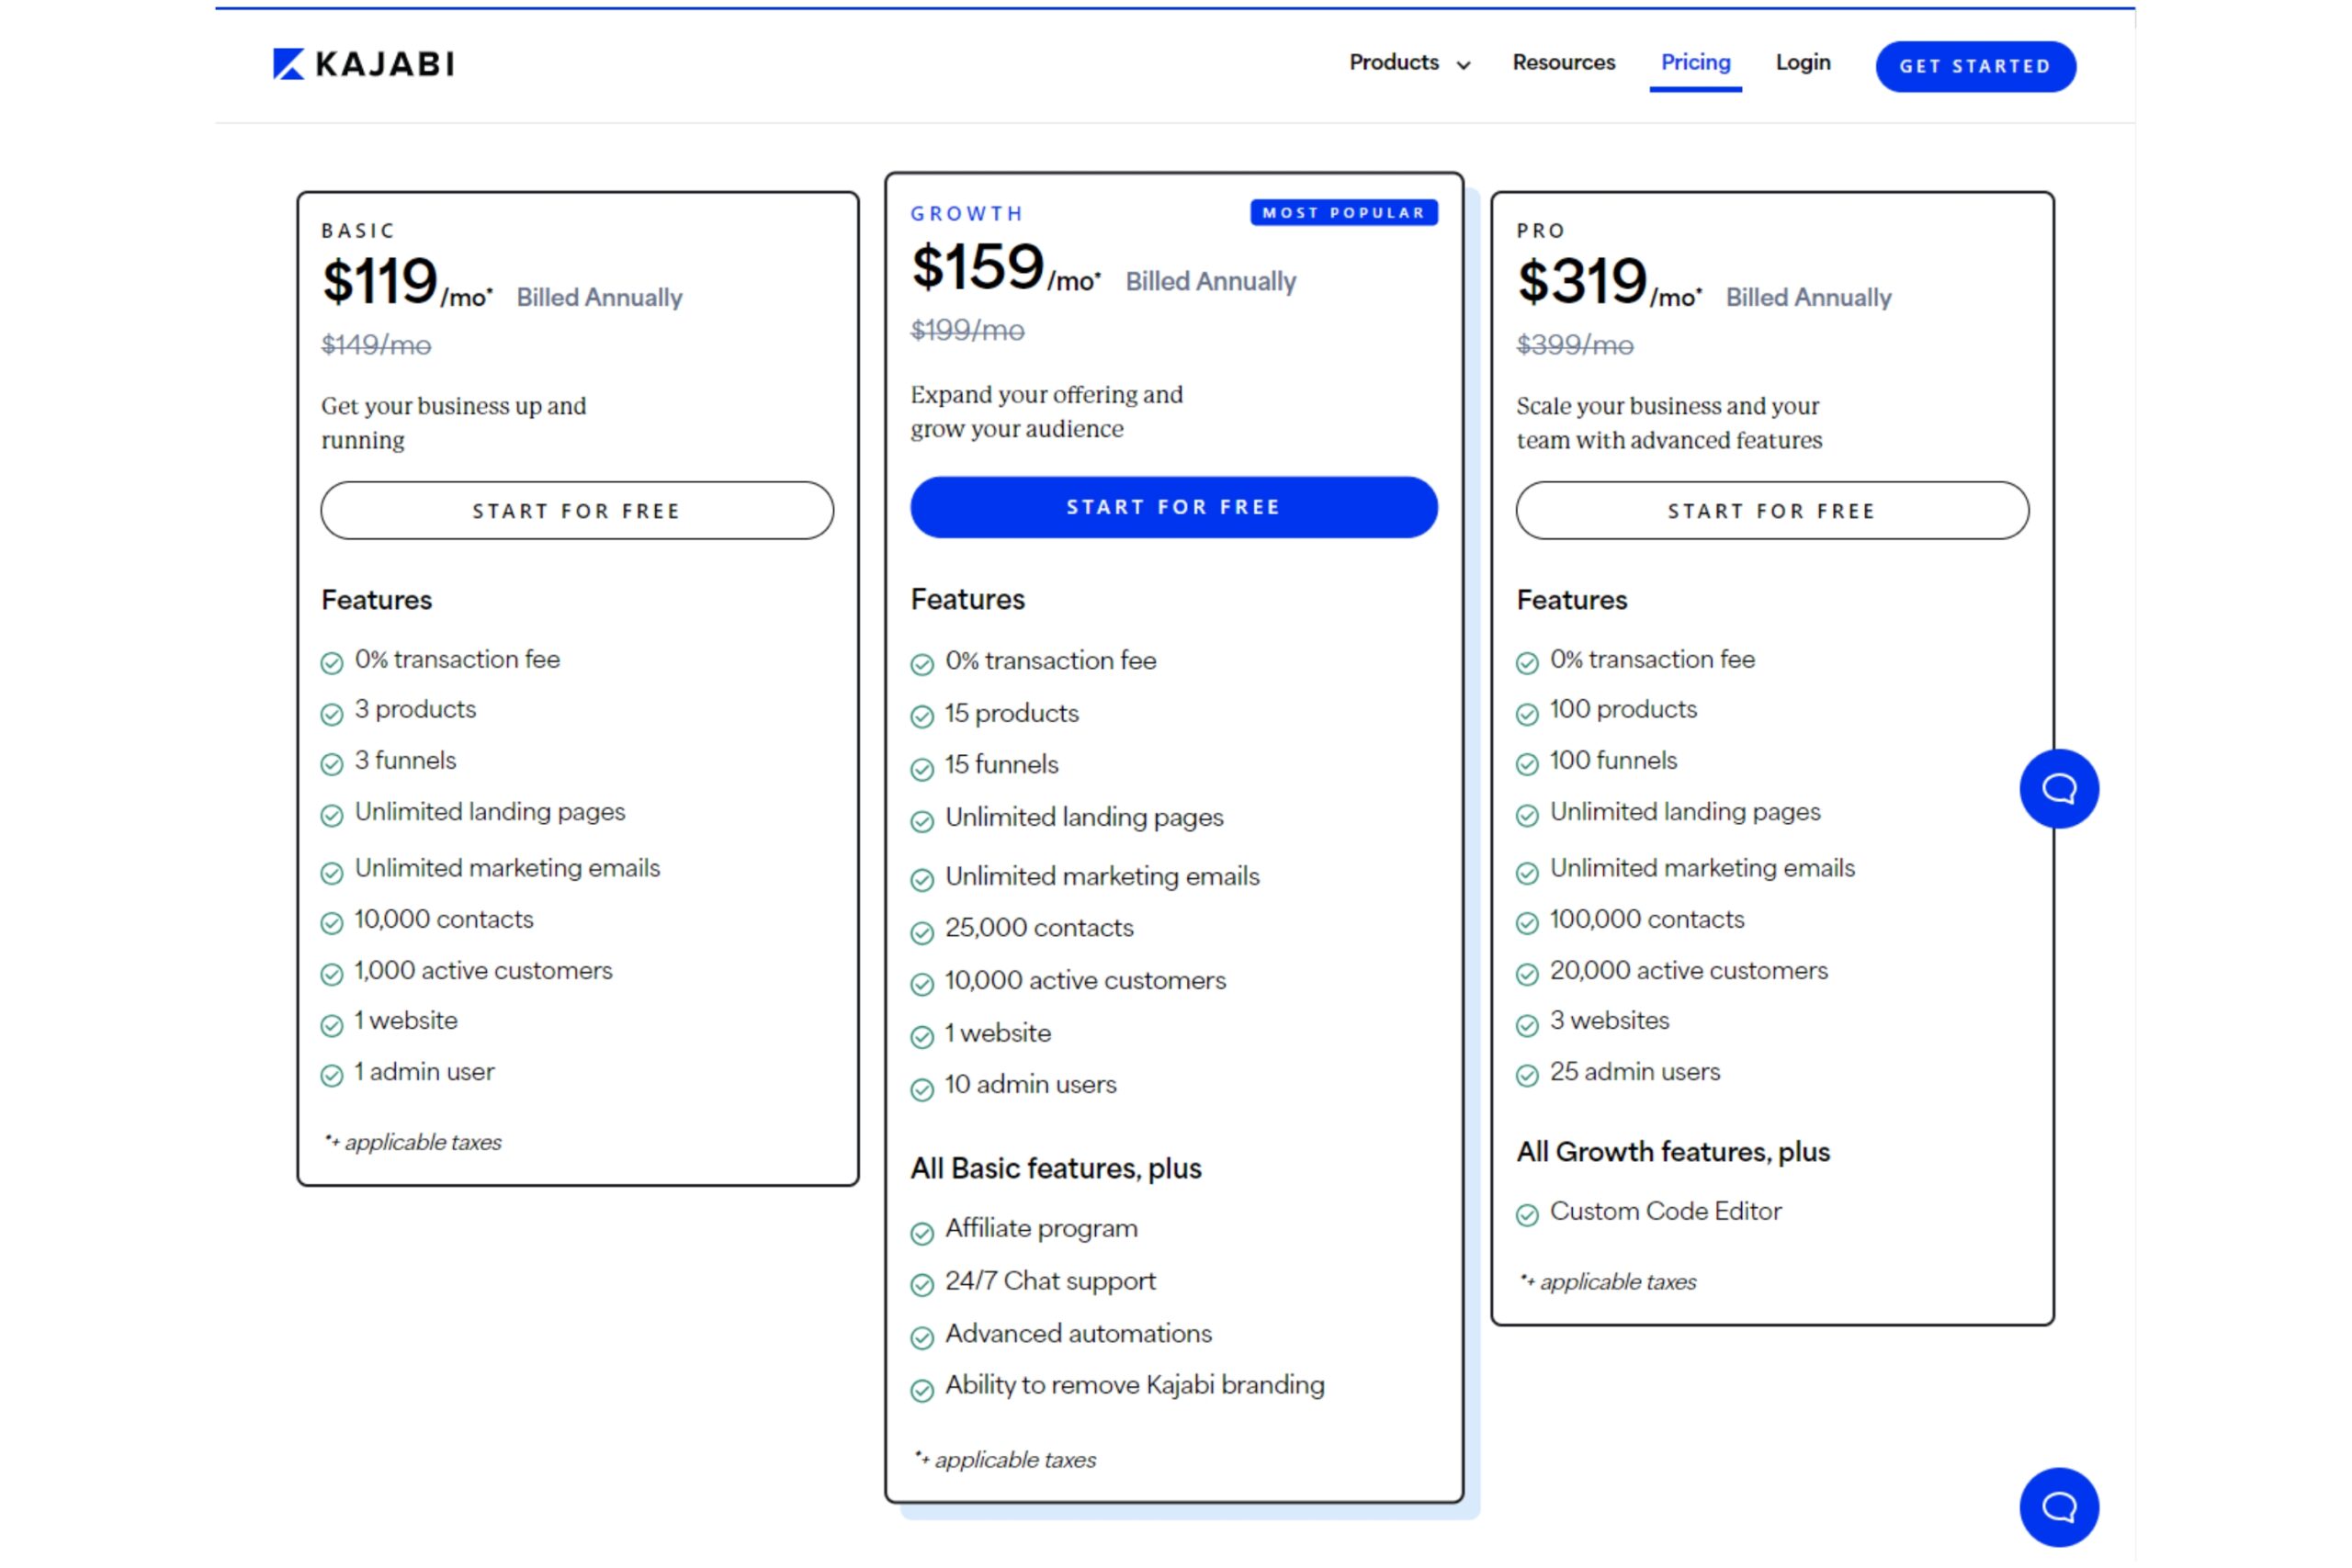
Task: Click the '$159' Growth price
Action: tap(977, 267)
